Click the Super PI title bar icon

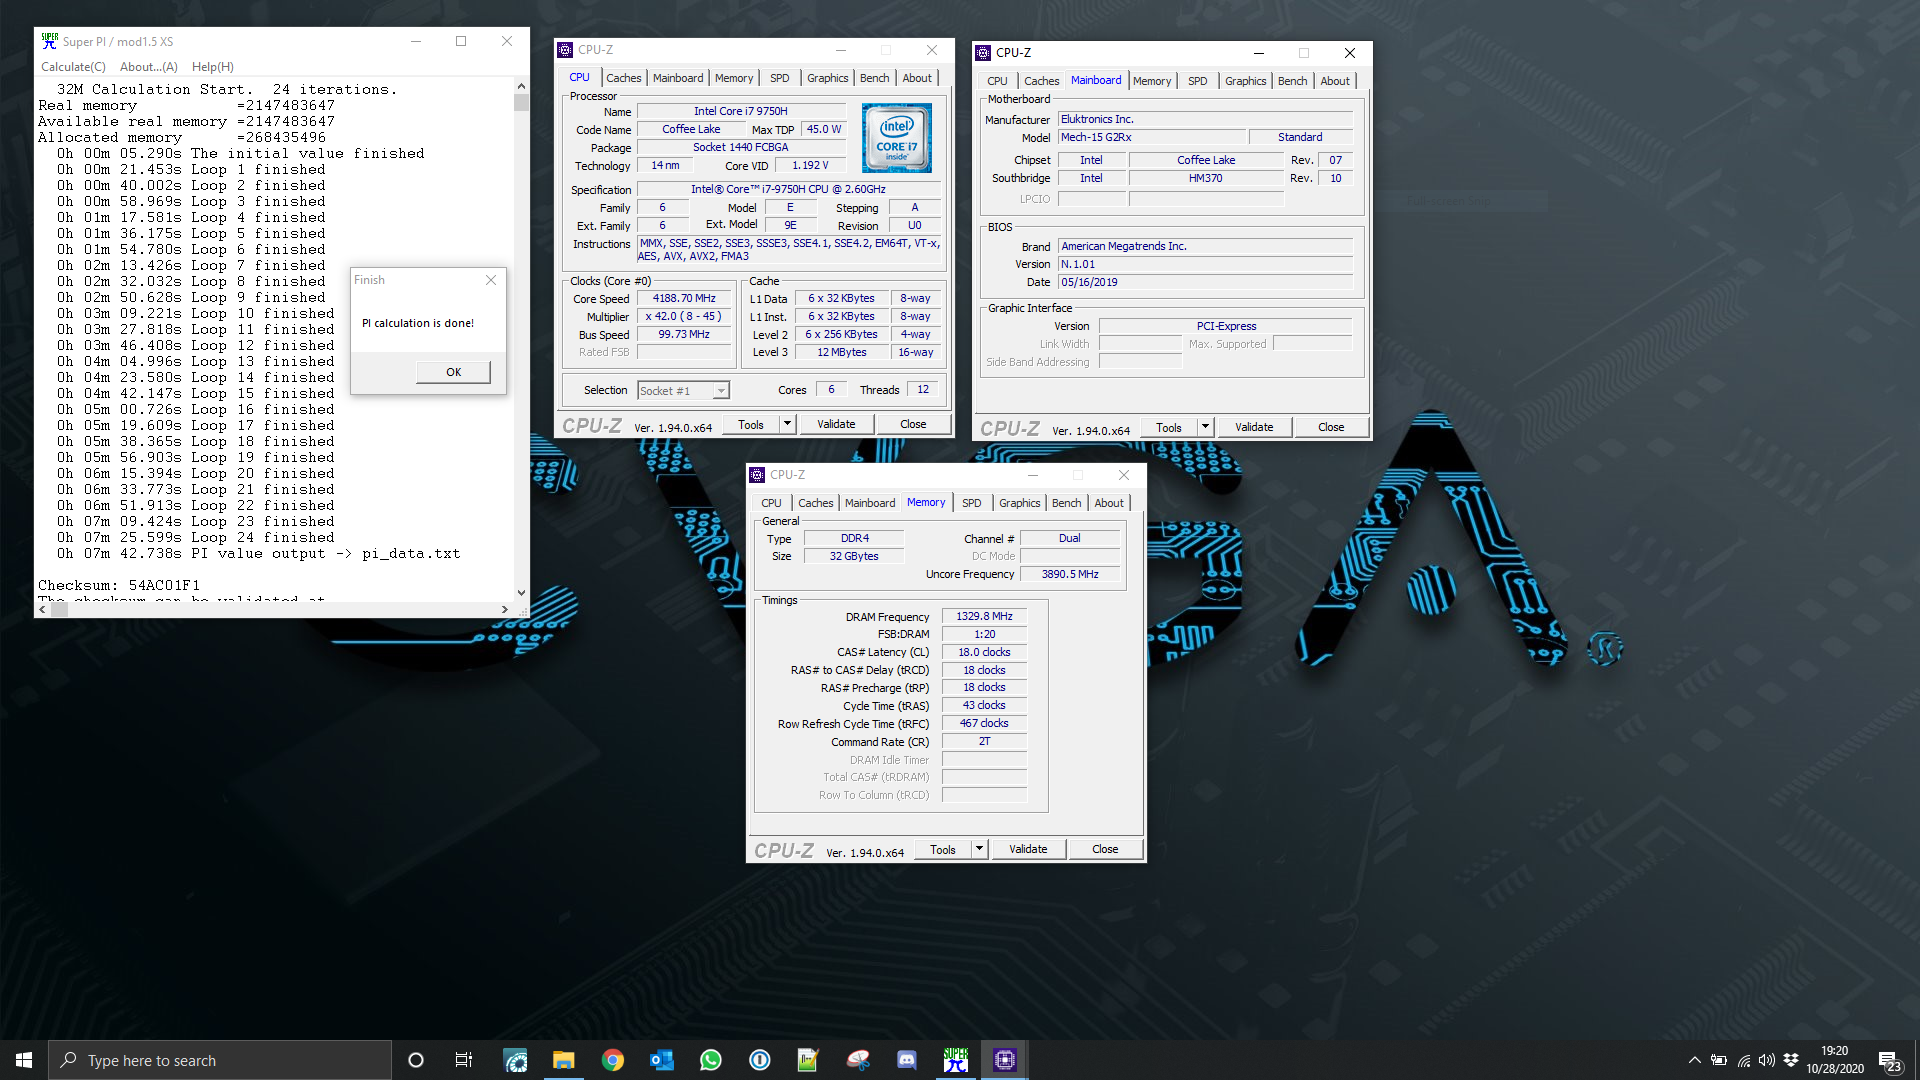(x=49, y=41)
